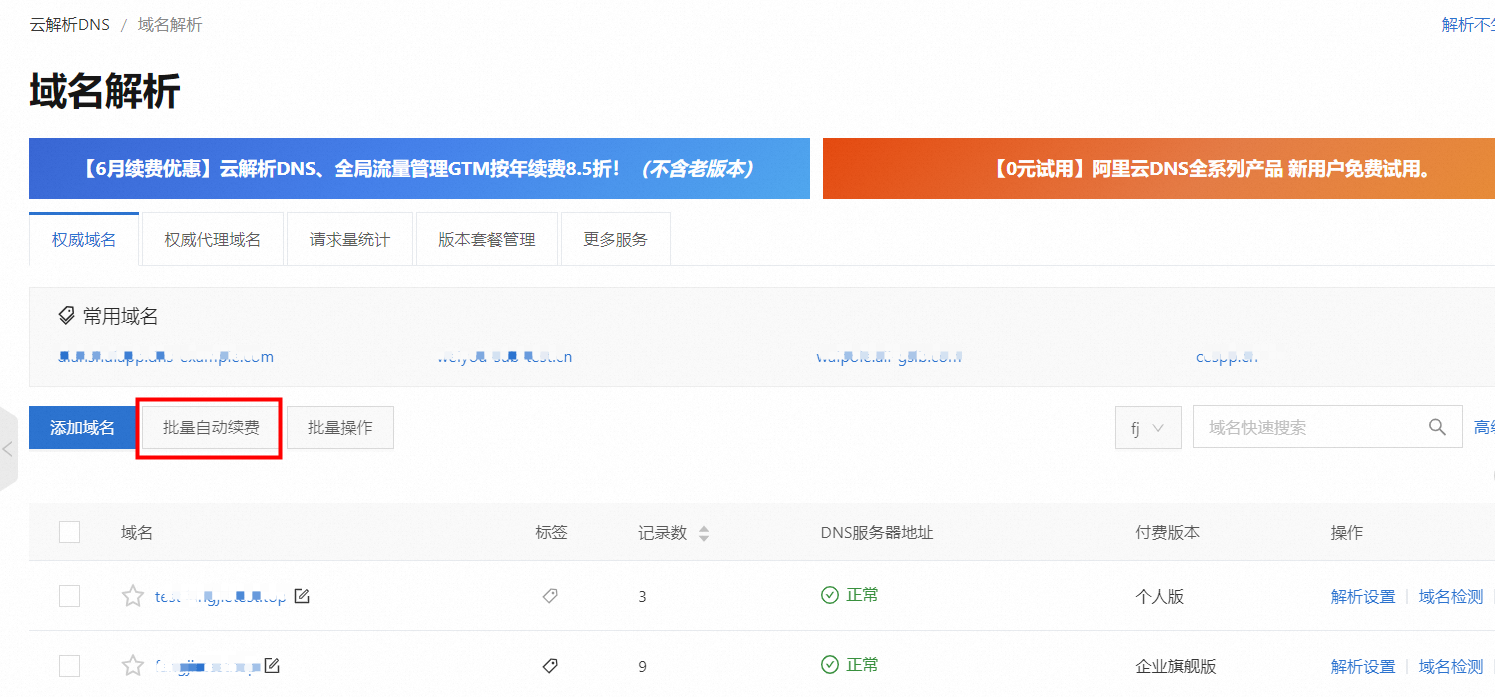Click the 正常 status in the 企业旗舰版 row

point(850,665)
